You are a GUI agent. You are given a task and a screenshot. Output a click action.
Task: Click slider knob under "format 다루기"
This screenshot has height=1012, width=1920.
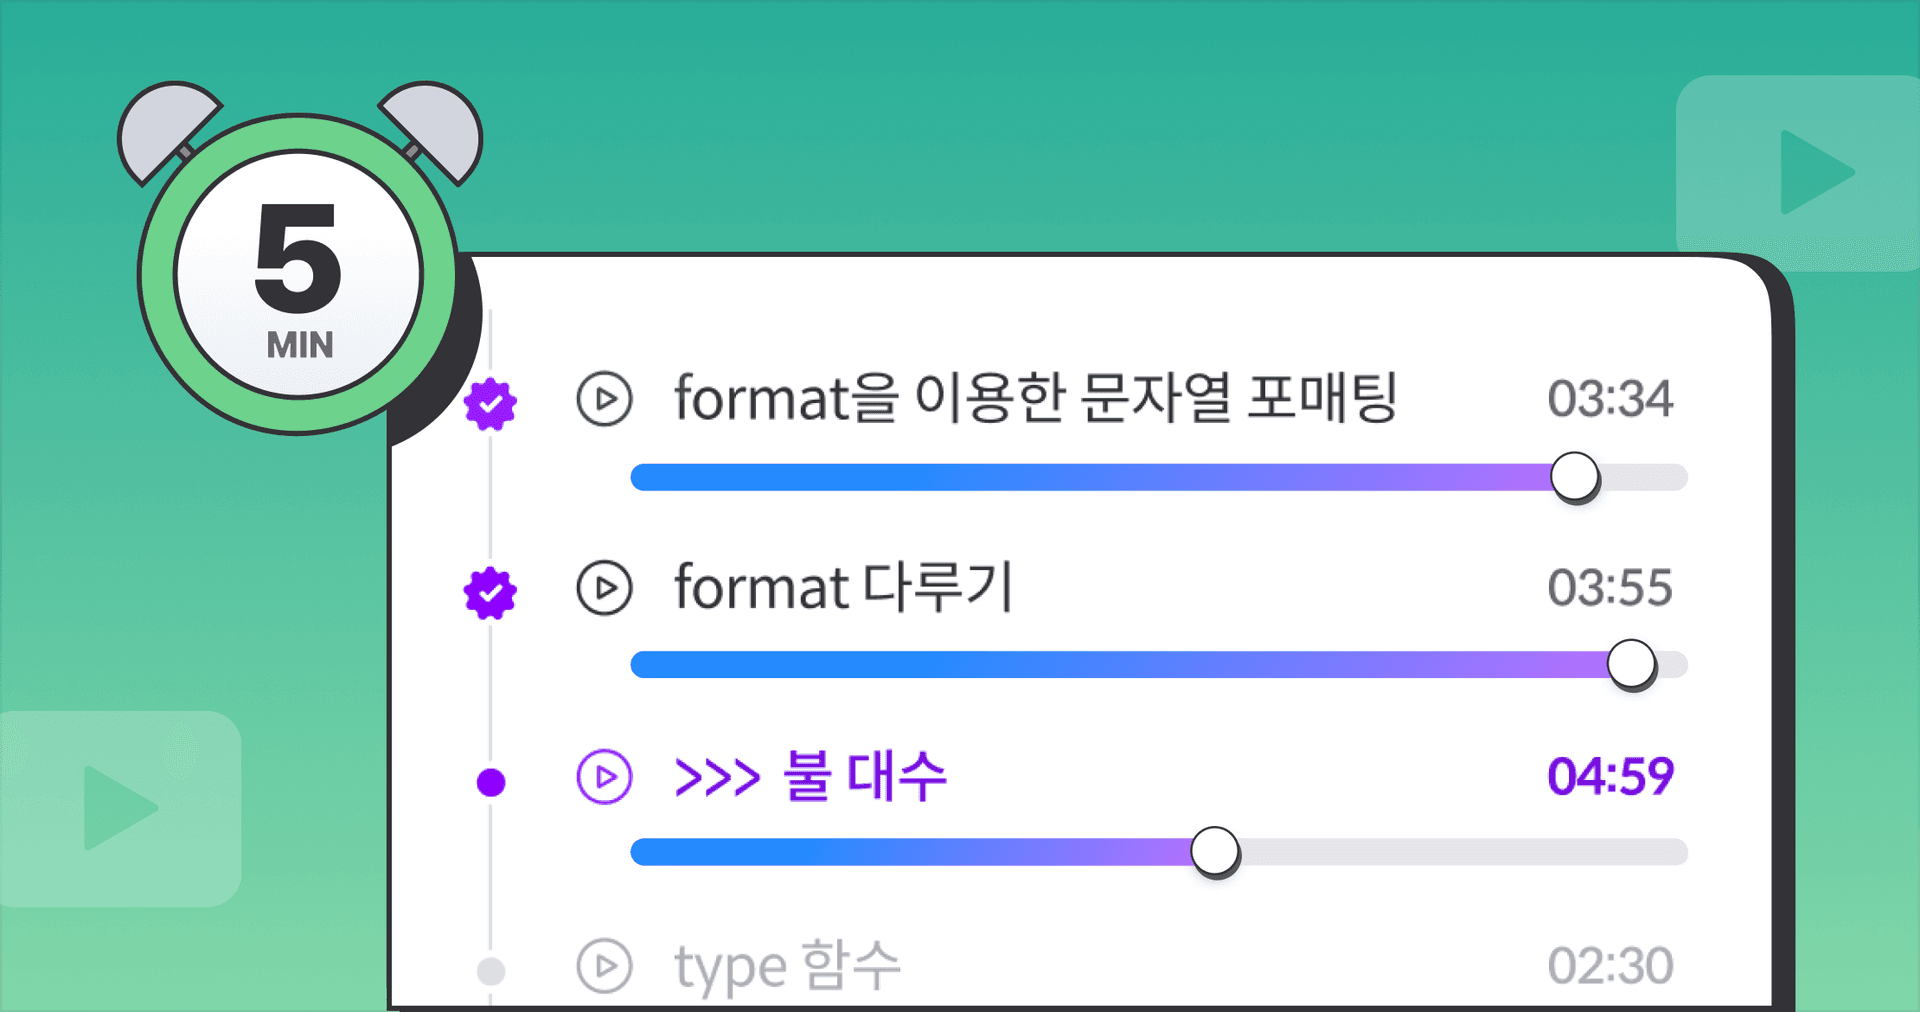point(1631,664)
